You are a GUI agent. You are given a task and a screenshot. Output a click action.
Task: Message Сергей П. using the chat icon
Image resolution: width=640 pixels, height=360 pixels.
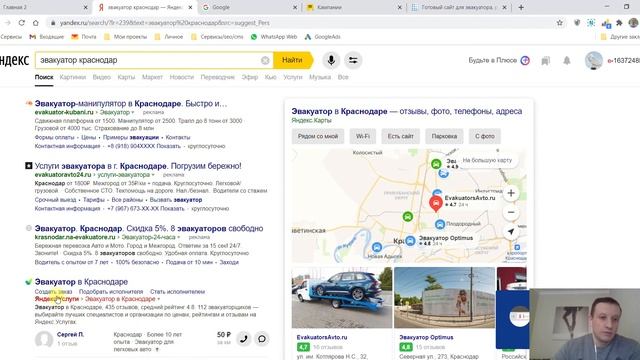click(x=262, y=339)
